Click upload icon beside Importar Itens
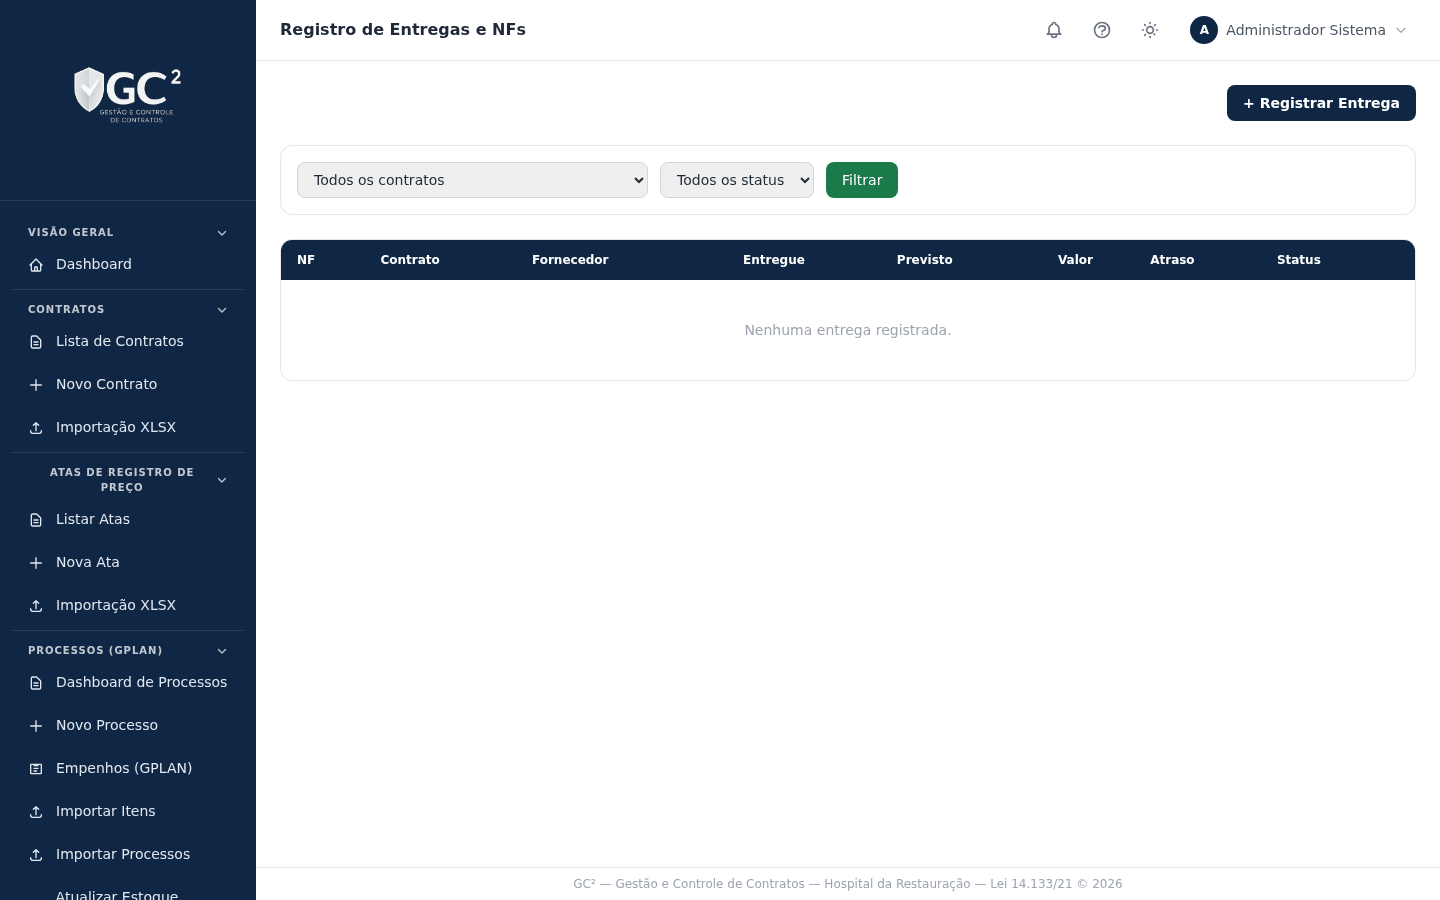The image size is (1440, 900). click(x=36, y=812)
